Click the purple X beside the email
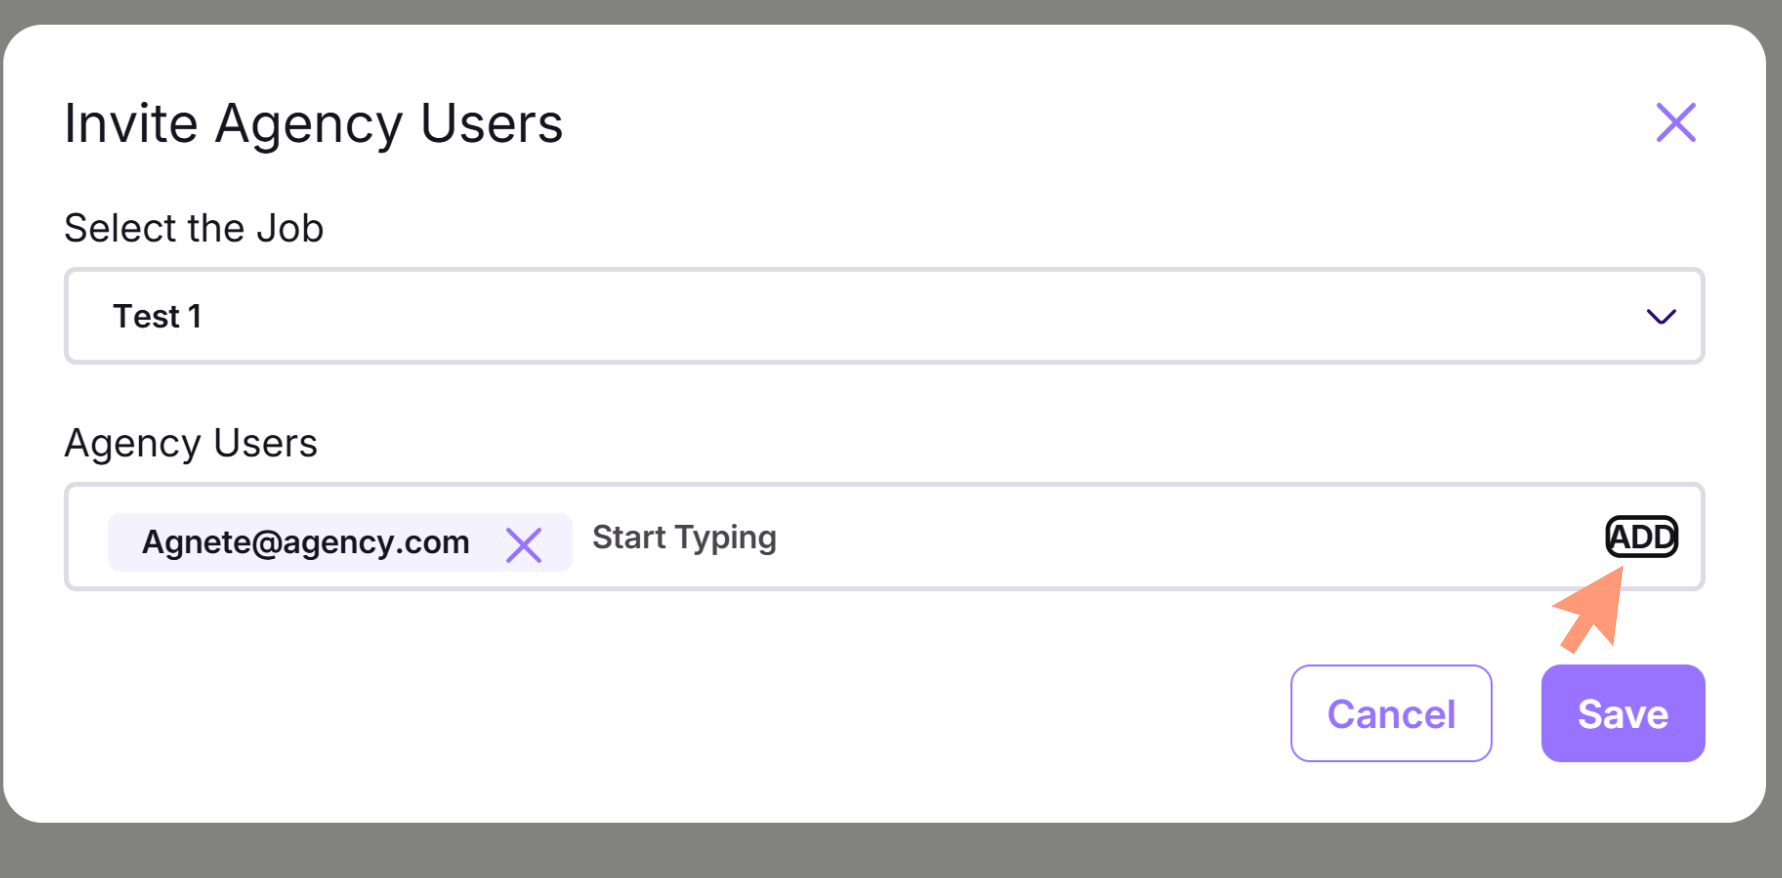The image size is (1782, 878). pyautogui.click(x=523, y=545)
